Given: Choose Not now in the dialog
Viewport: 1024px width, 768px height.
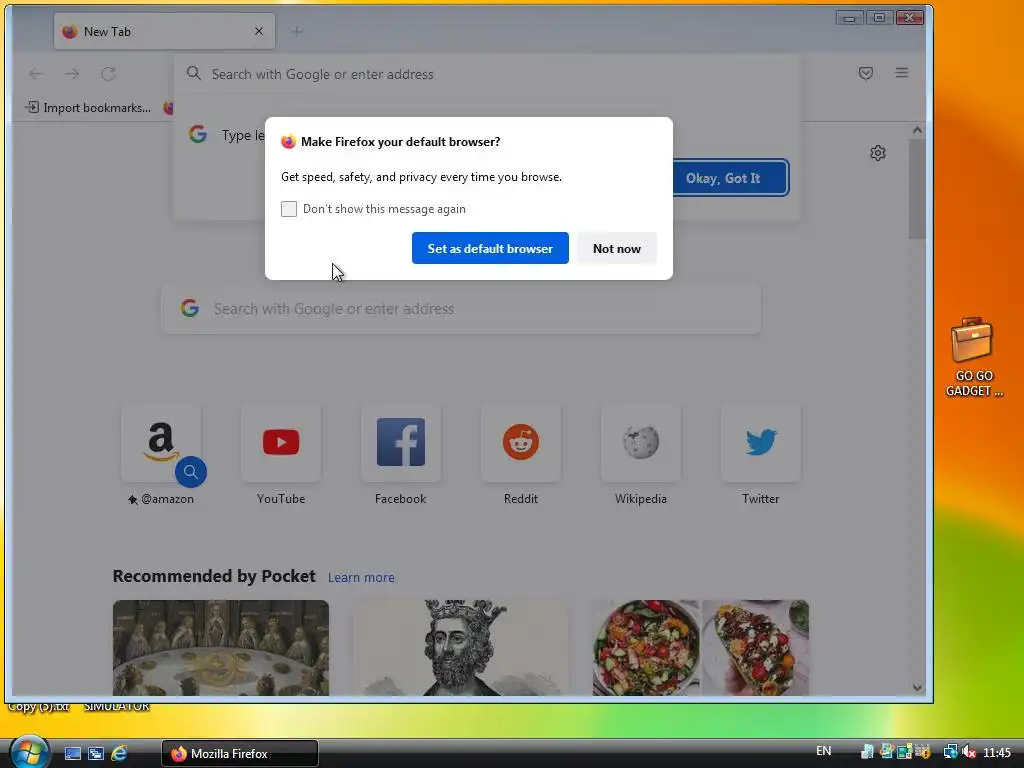Looking at the screenshot, I should [x=616, y=248].
